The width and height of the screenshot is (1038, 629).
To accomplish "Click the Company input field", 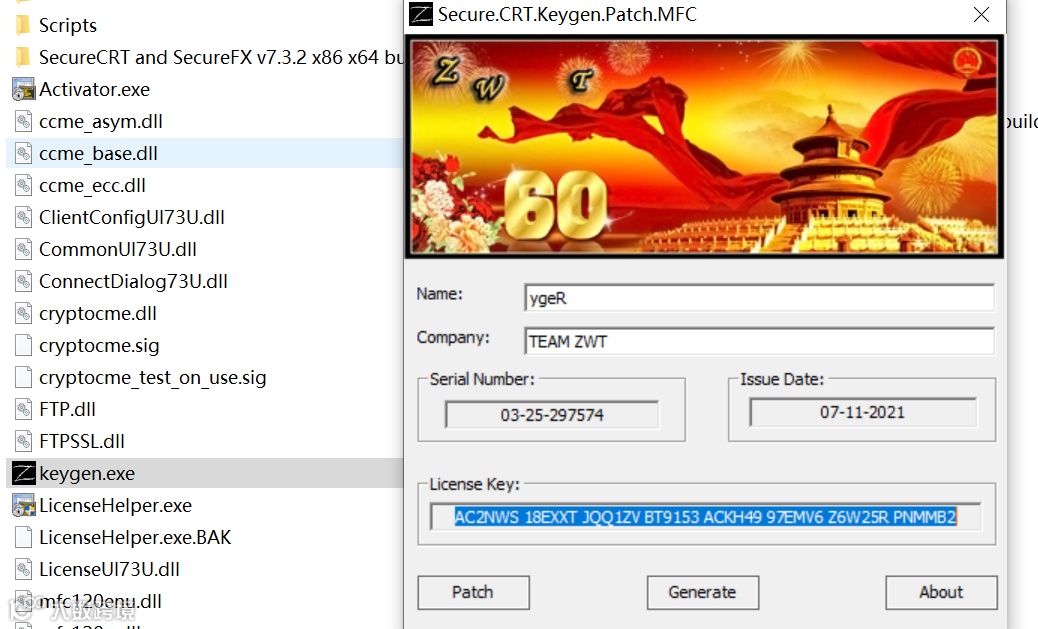I will coord(759,342).
